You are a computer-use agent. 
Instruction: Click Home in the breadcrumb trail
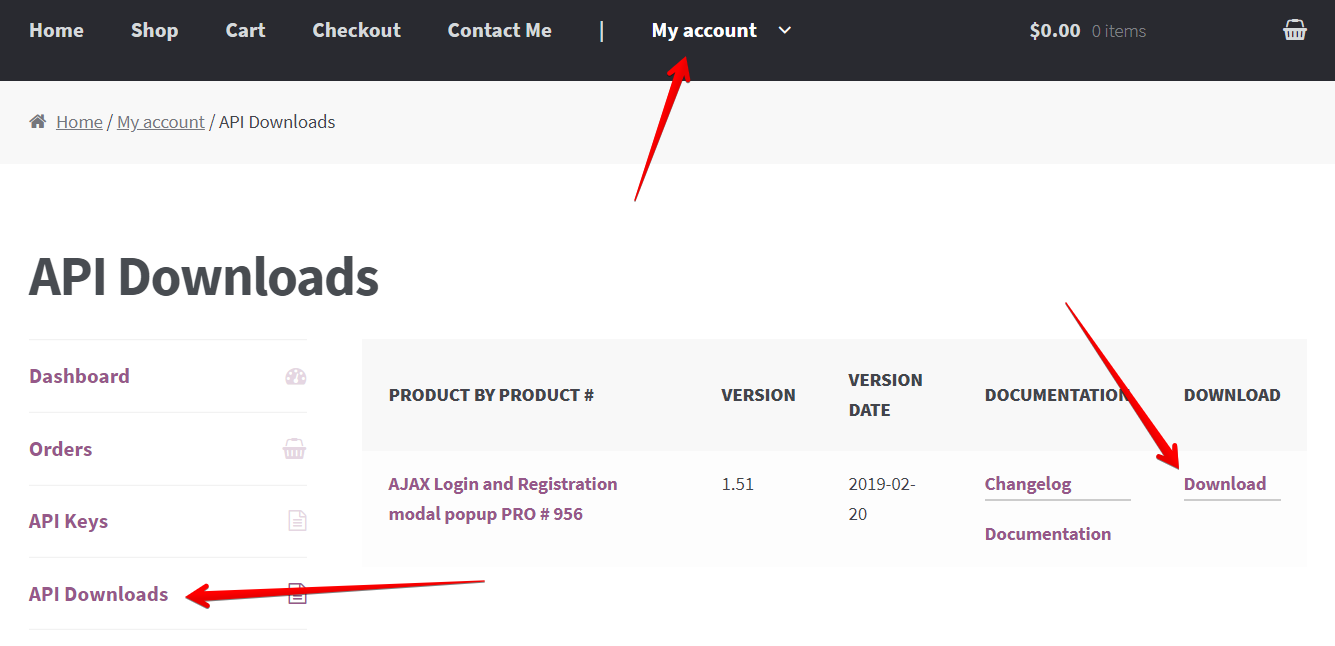click(79, 121)
